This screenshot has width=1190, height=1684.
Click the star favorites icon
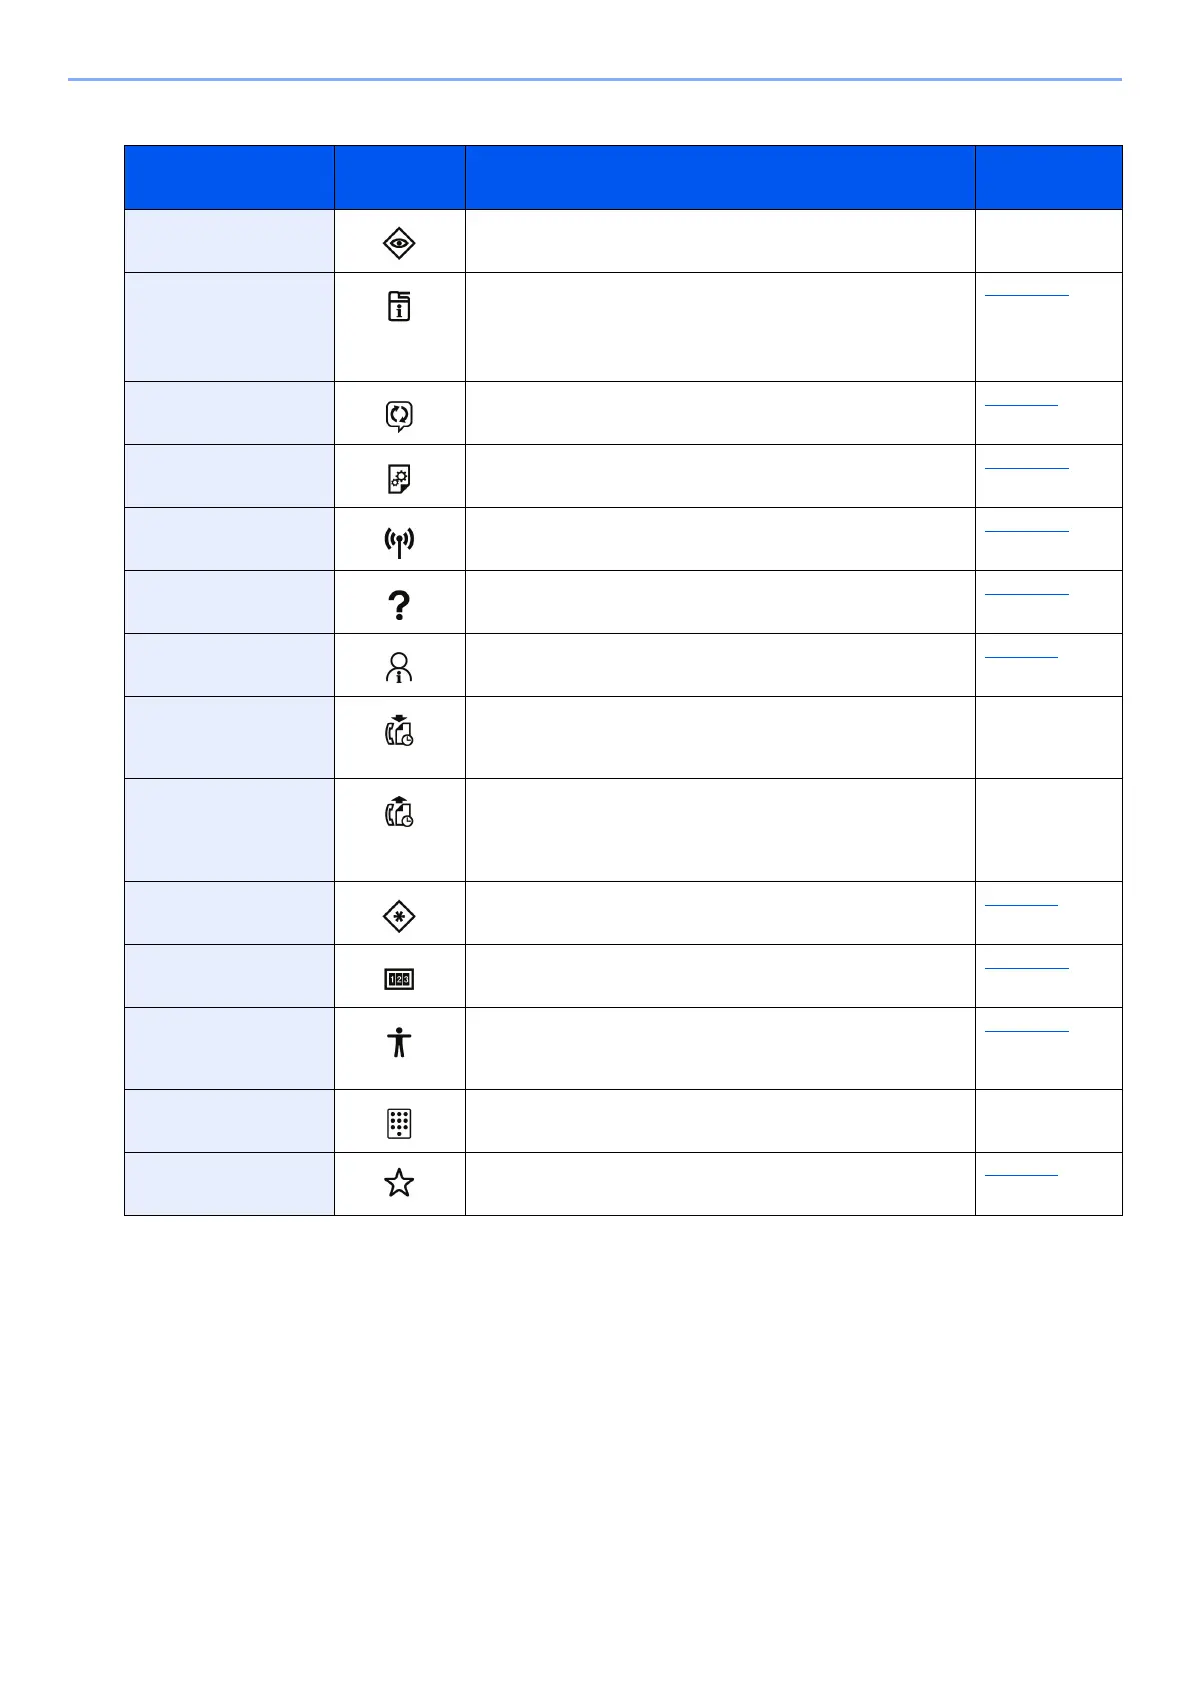[x=399, y=1184]
